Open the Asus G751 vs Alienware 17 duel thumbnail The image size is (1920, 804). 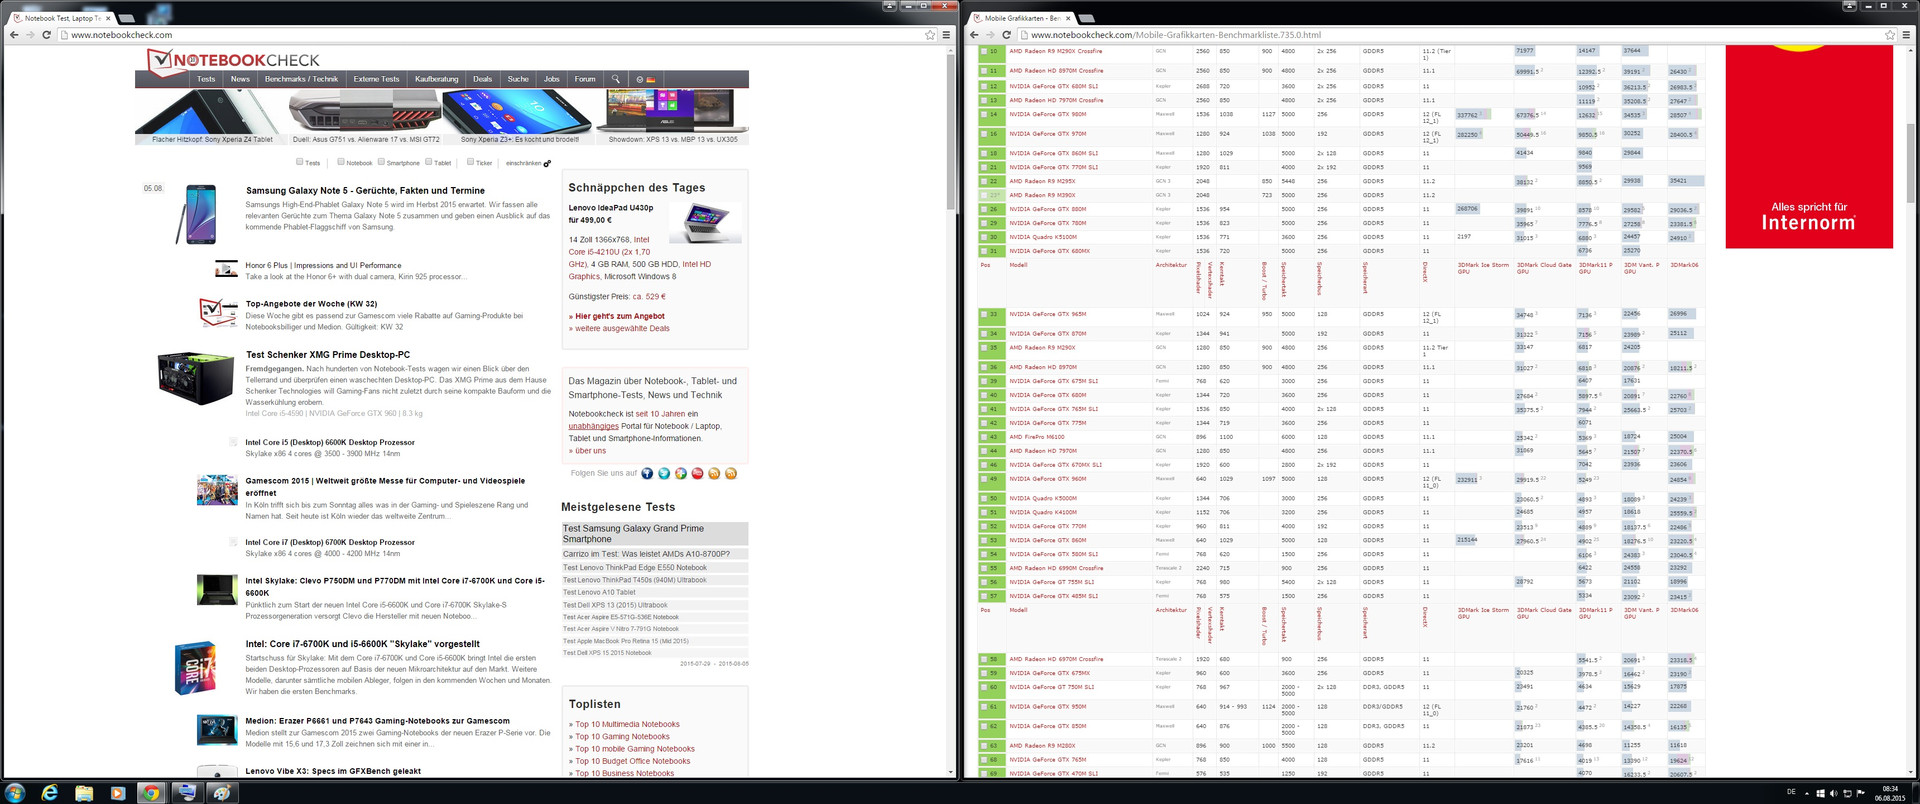pos(366,117)
